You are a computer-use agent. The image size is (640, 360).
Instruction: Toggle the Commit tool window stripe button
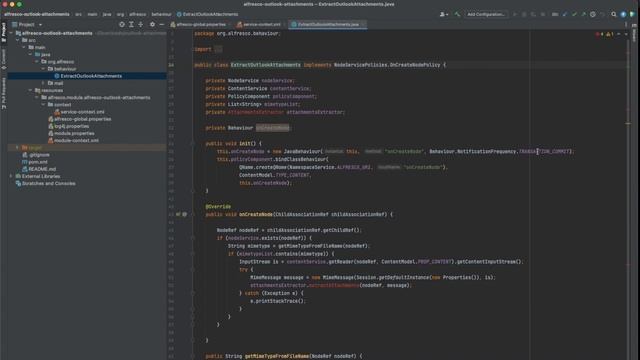(x=4, y=59)
